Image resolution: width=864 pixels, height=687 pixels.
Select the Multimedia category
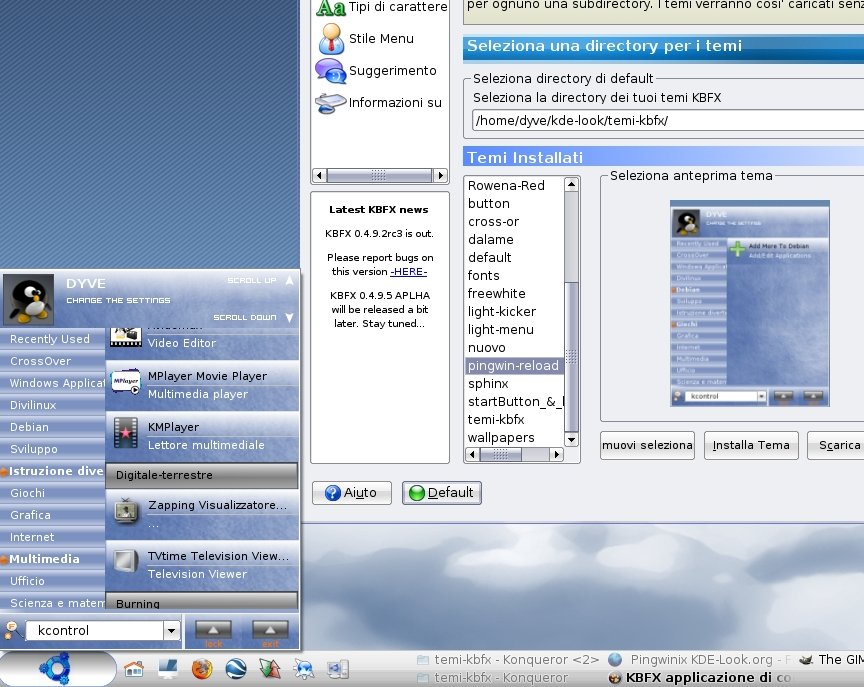point(53,559)
